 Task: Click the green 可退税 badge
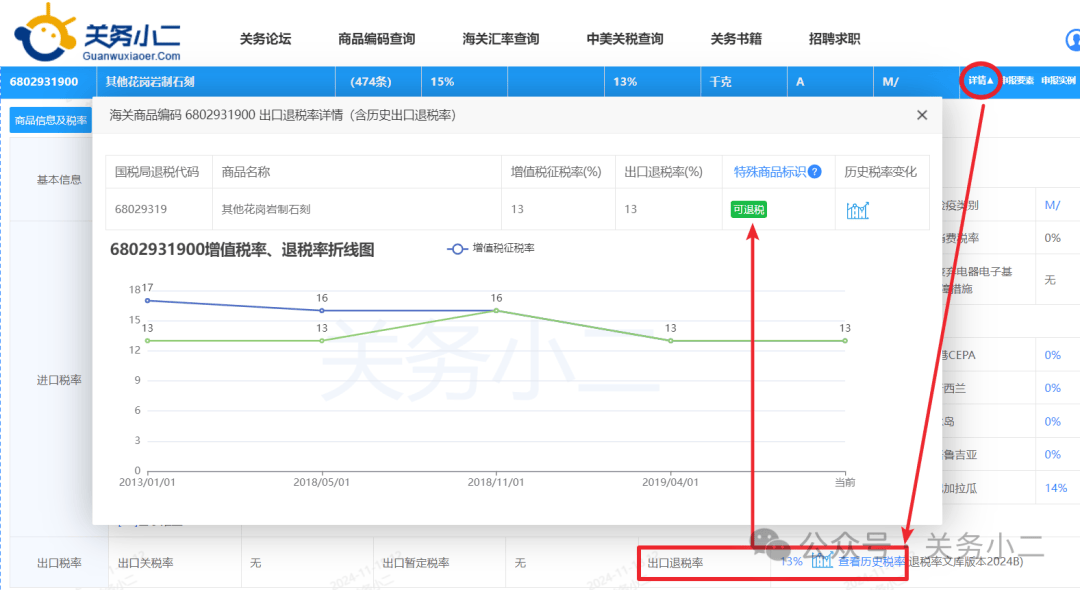(x=749, y=210)
